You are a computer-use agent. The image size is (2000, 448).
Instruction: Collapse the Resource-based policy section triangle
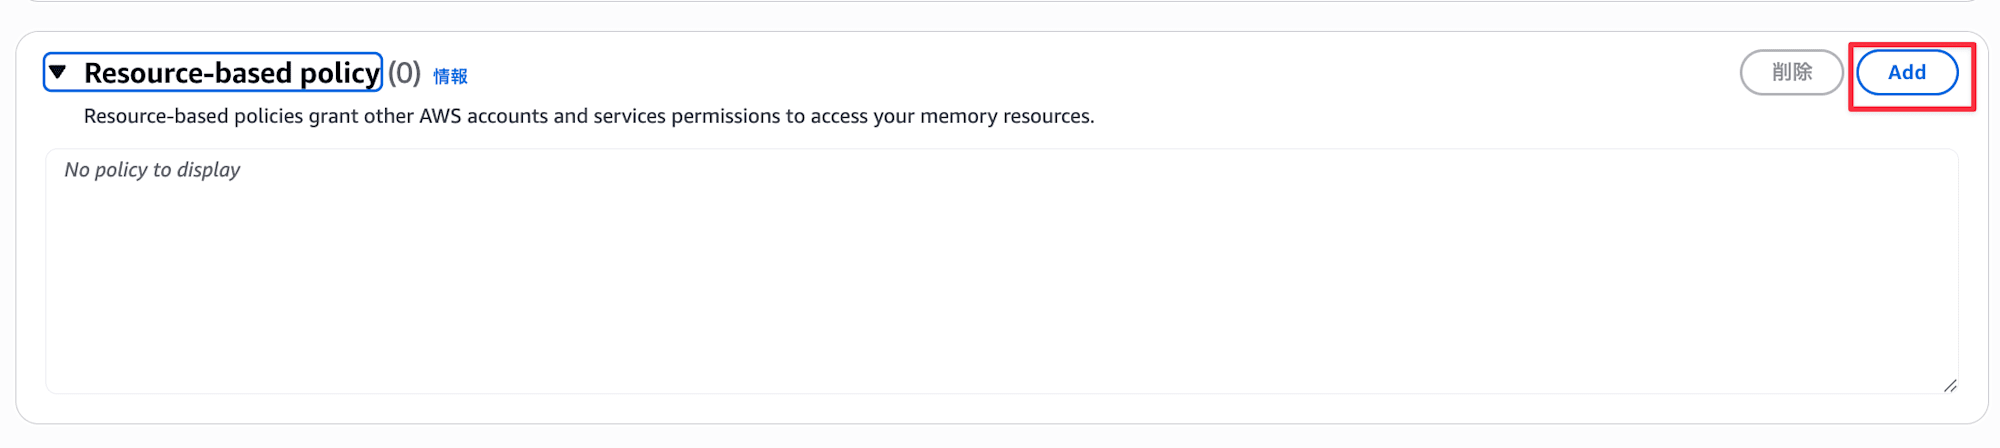pos(58,72)
